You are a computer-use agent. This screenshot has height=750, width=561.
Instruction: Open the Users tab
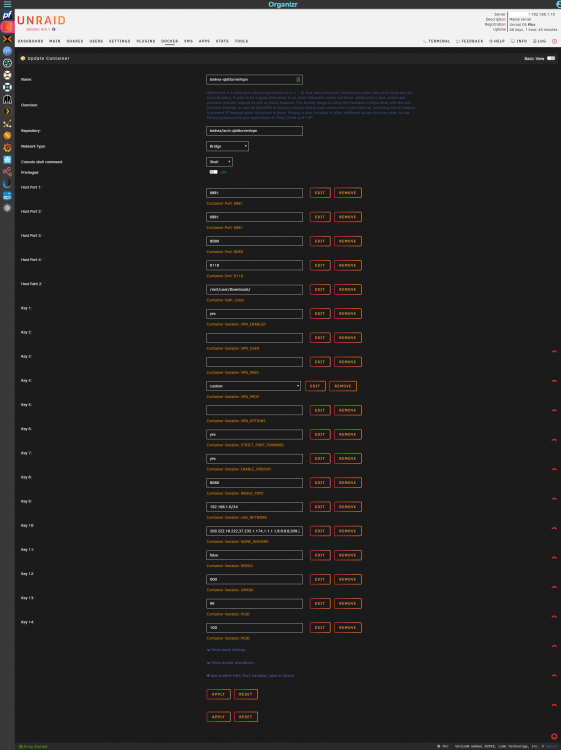(96, 41)
